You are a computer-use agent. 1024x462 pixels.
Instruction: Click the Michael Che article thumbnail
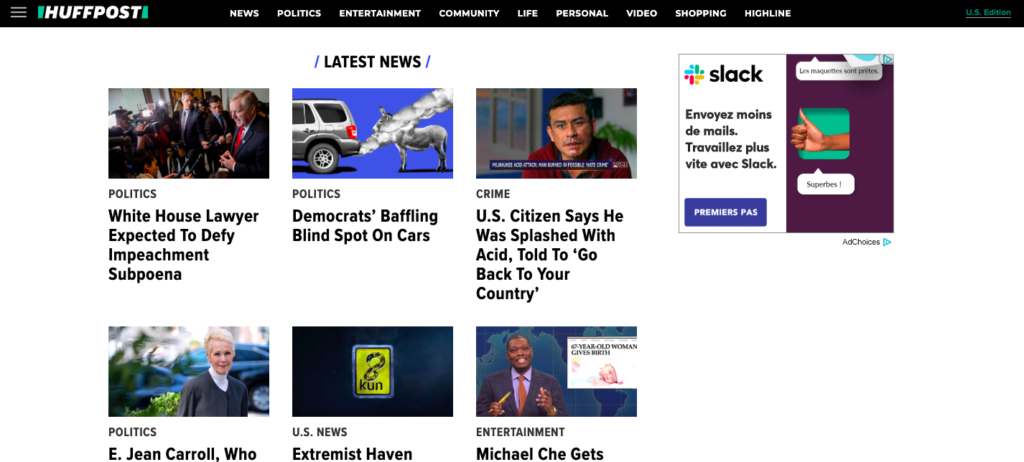coord(556,371)
